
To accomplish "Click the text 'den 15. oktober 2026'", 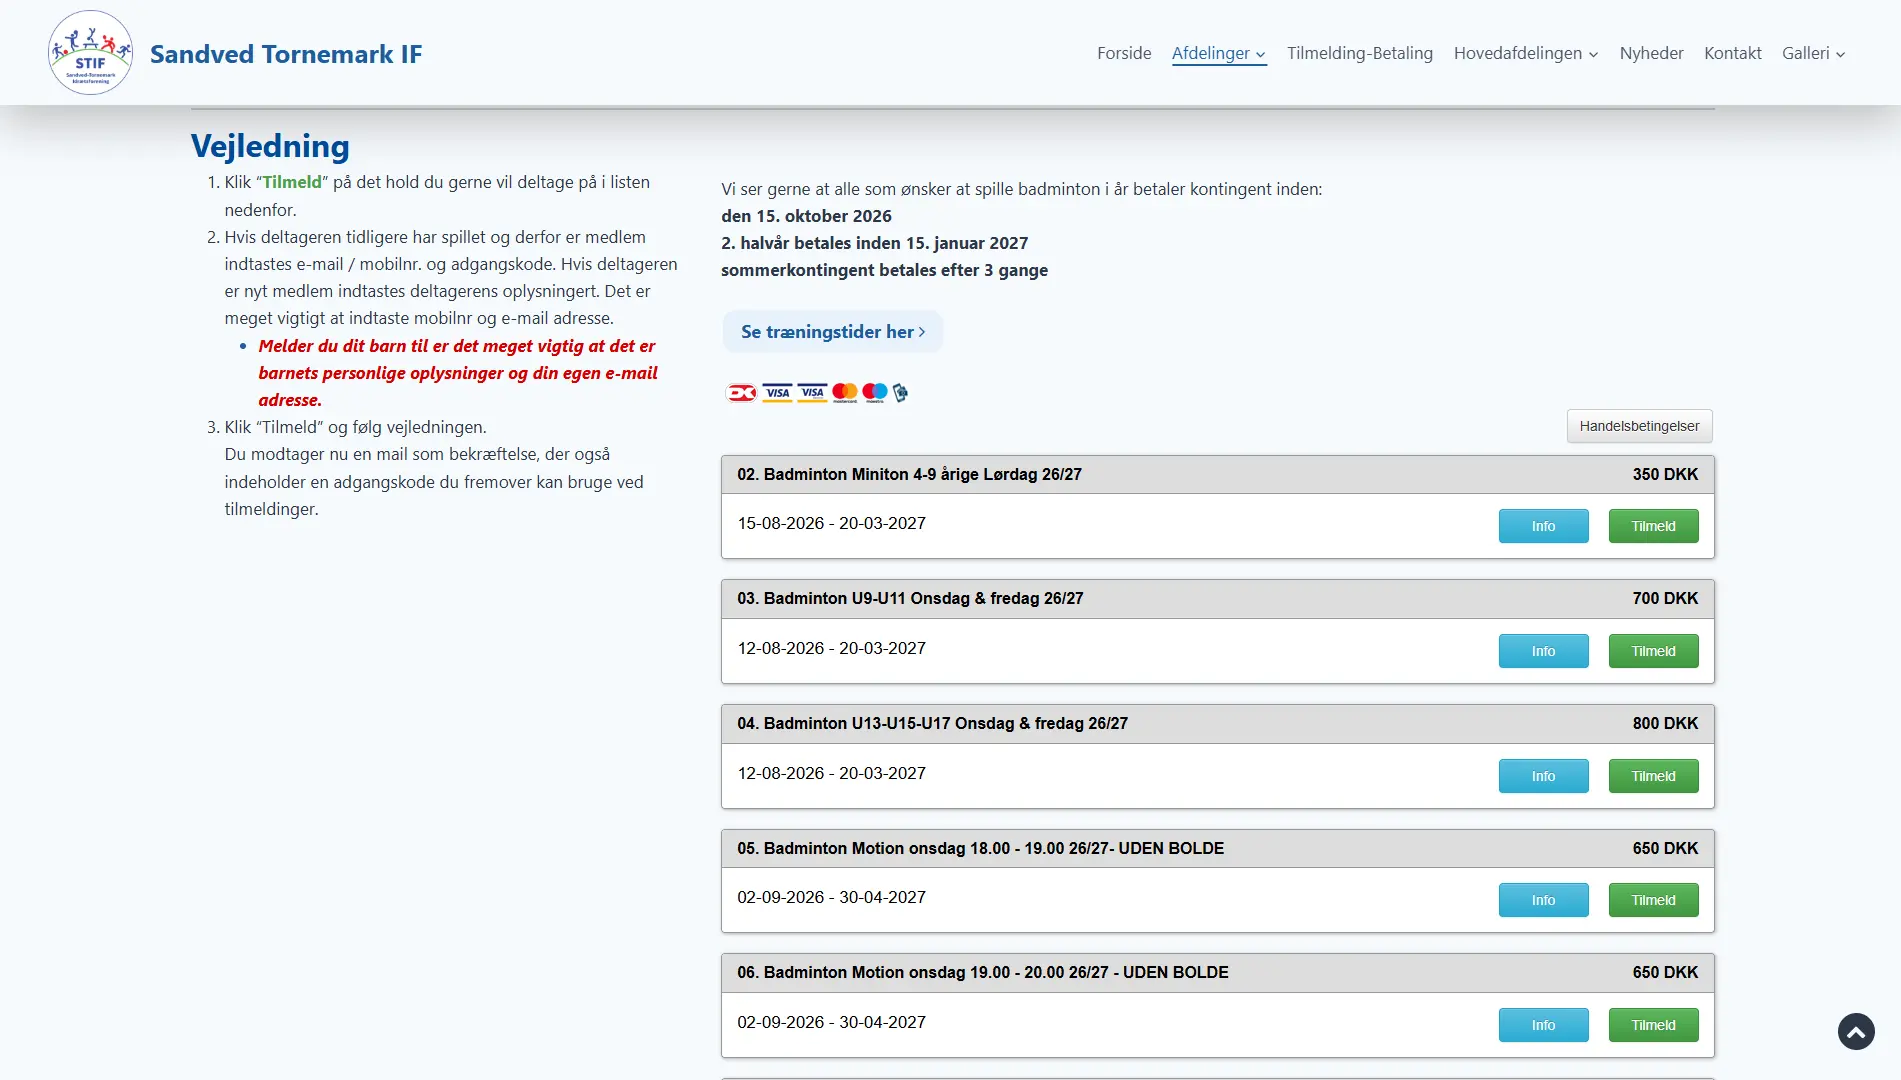I will click(806, 216).
